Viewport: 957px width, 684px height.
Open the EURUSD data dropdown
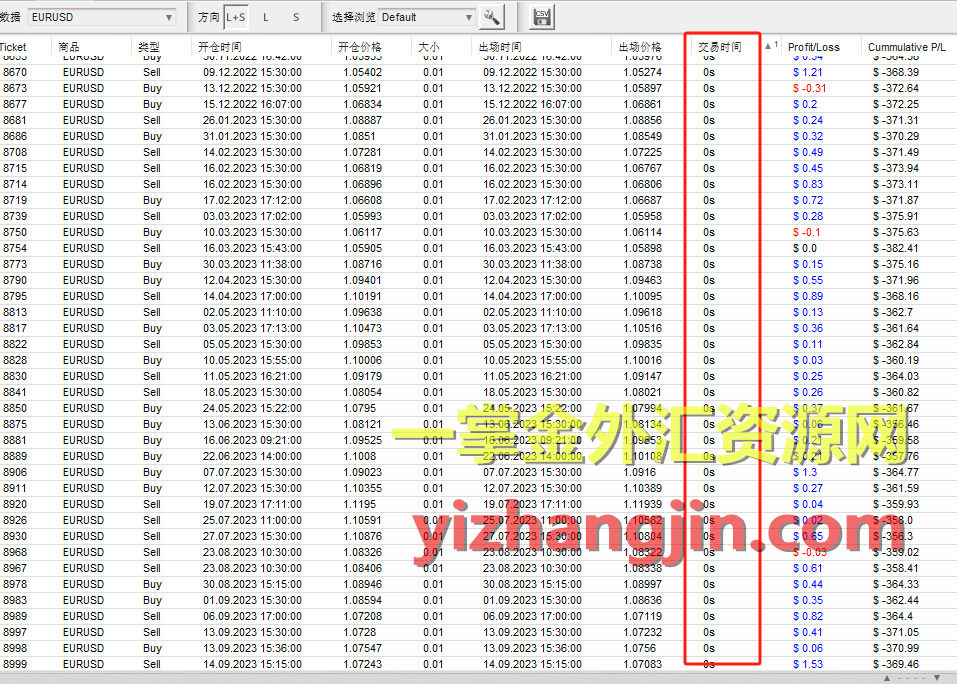pyautogui.click(x=102, y=17)
